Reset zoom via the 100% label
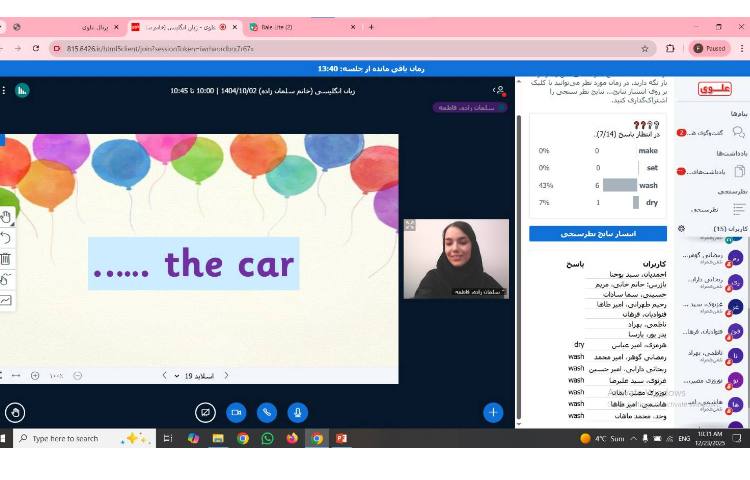The height and width of the screenshot is (480, 750). (56, 376)
